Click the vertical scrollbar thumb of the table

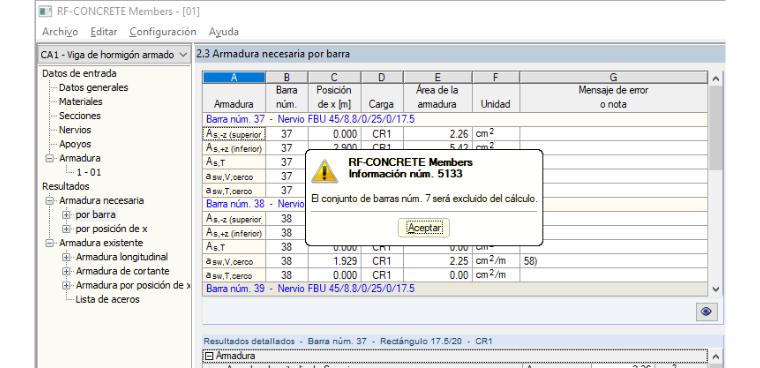tap(715, 128)
